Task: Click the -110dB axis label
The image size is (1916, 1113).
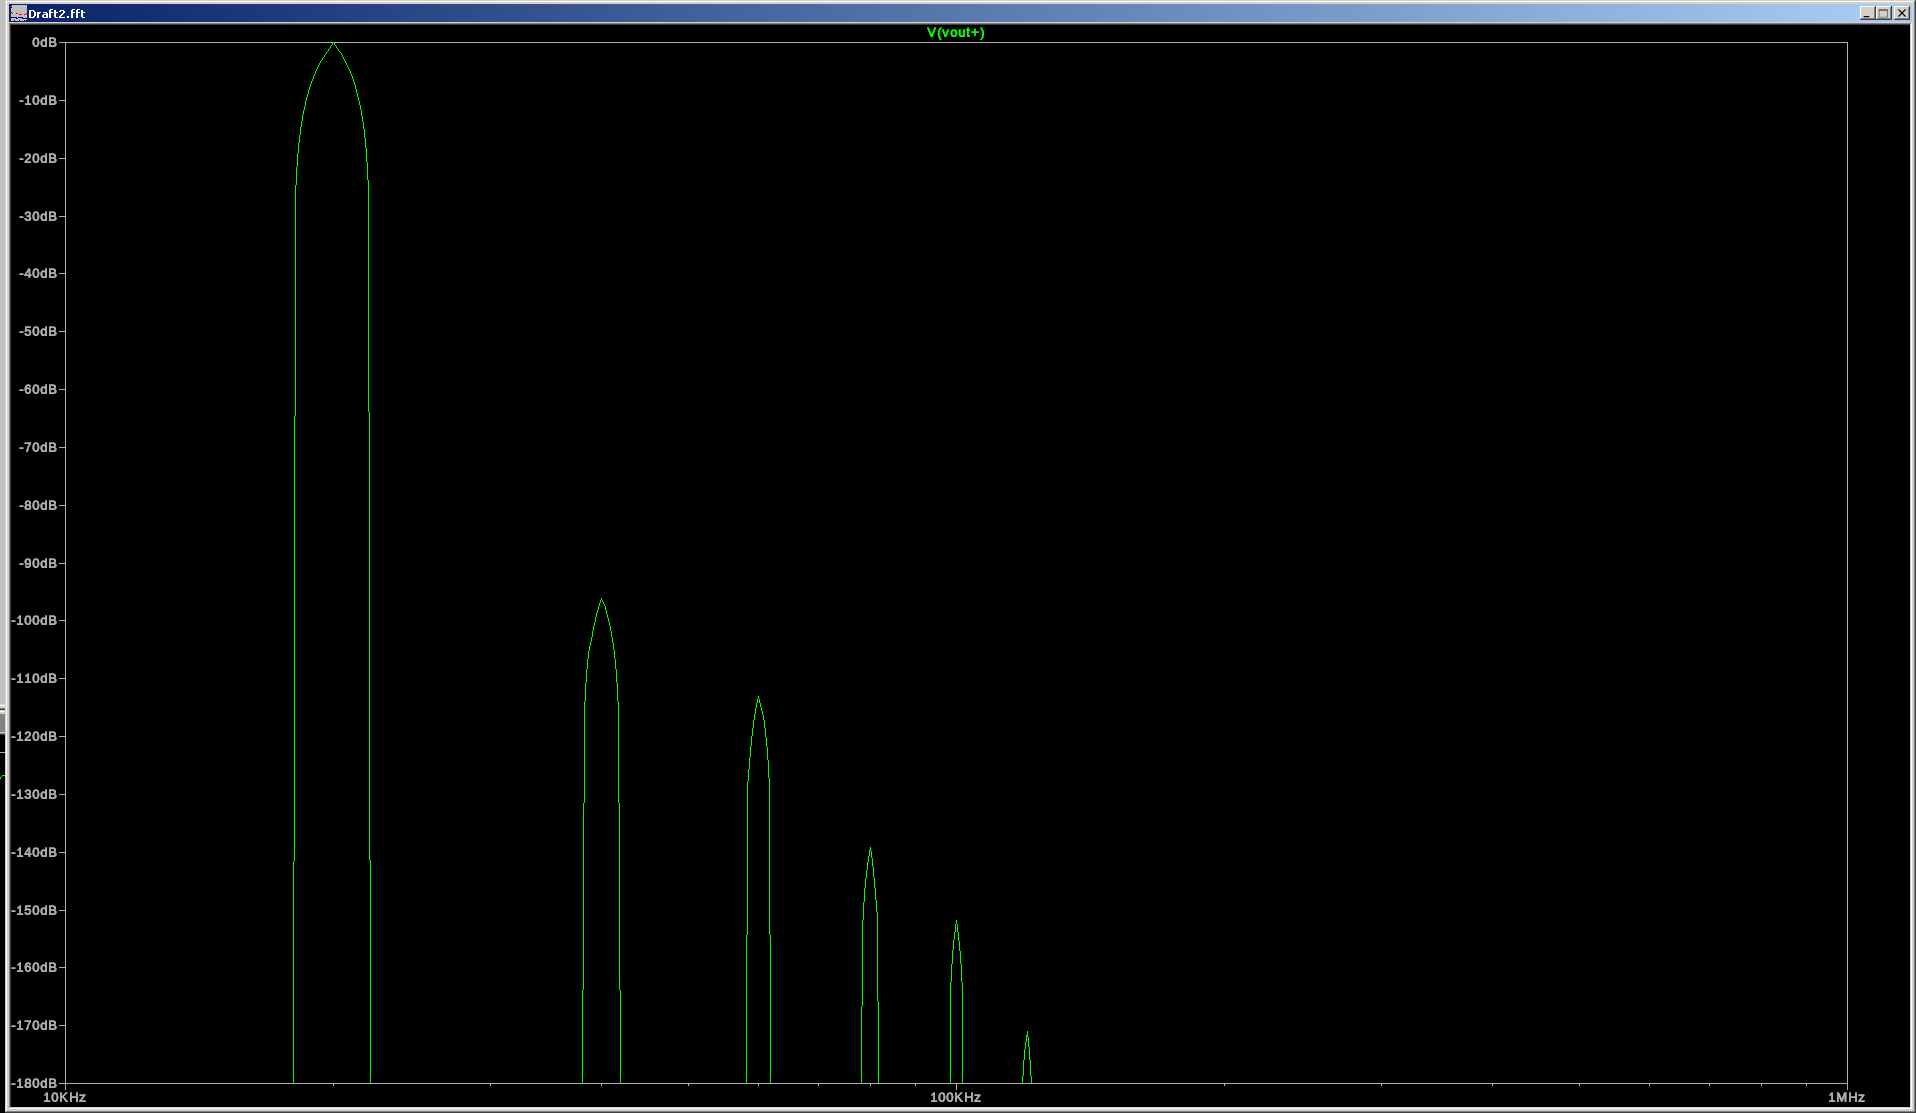Action: [35, 678]
